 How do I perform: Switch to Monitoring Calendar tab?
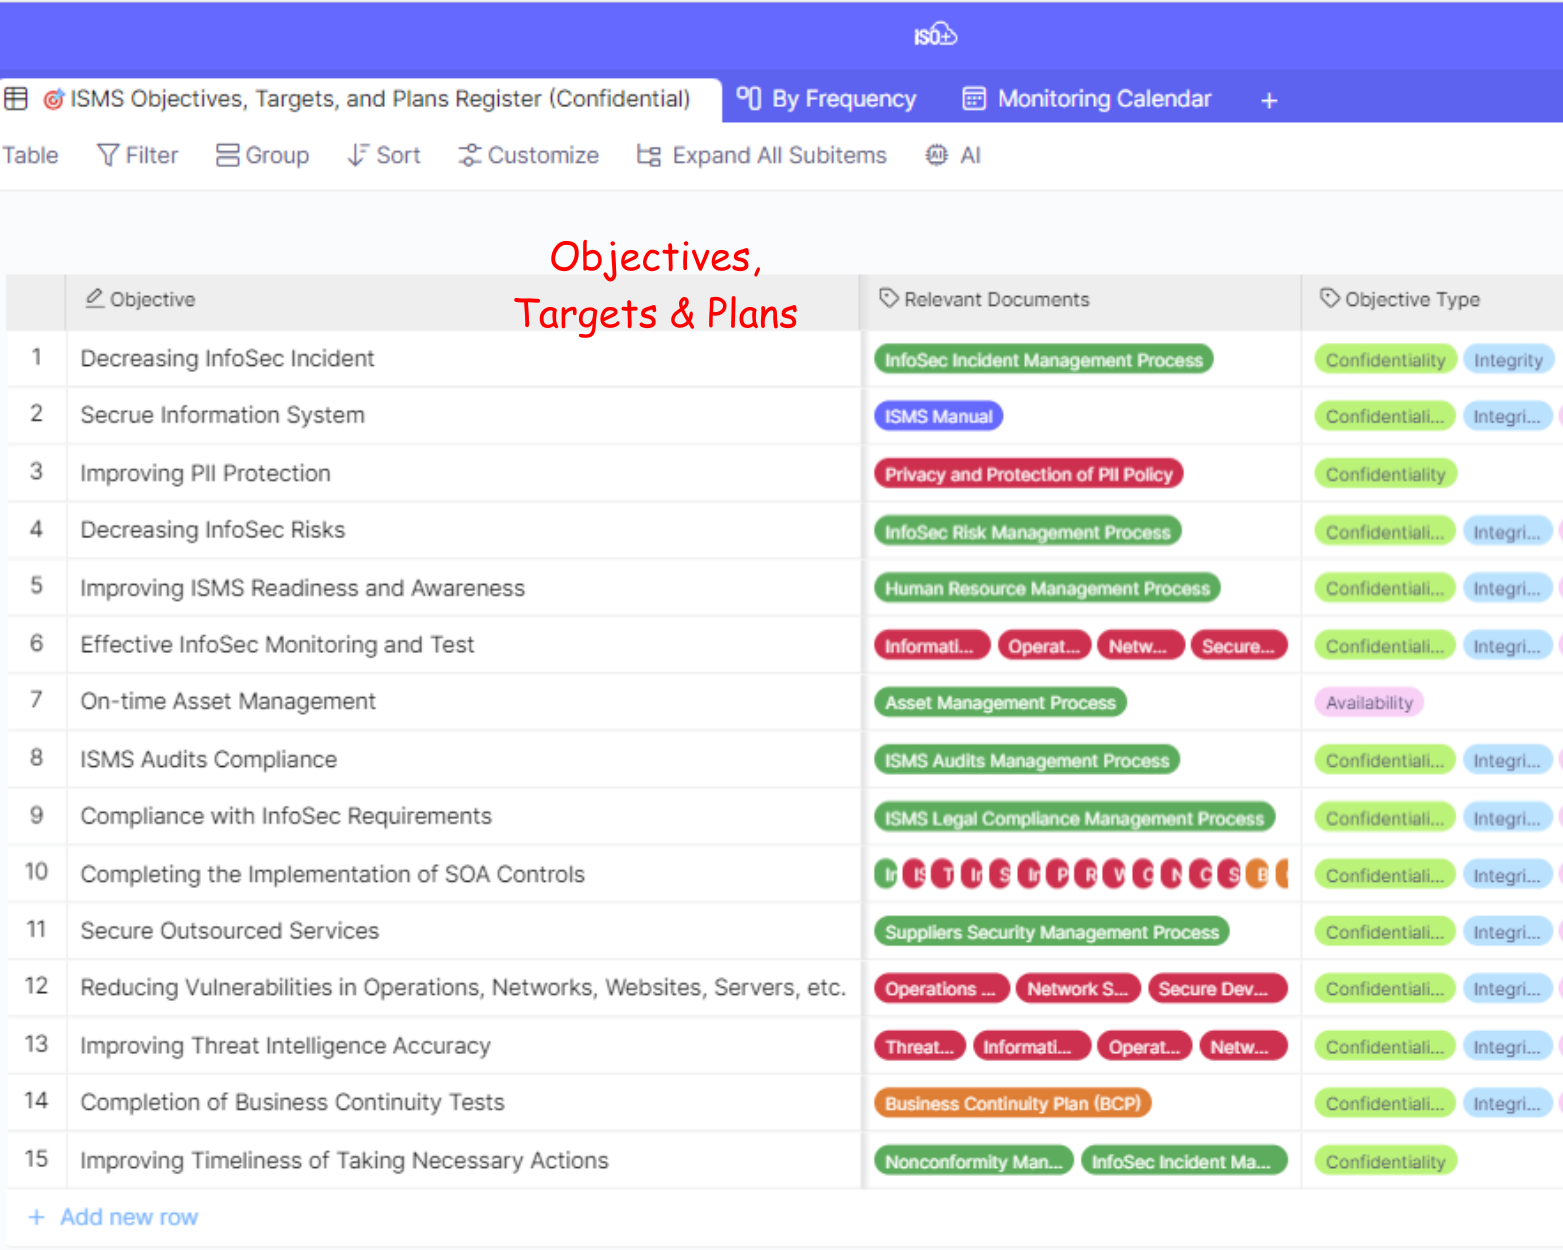point(1087,99)
